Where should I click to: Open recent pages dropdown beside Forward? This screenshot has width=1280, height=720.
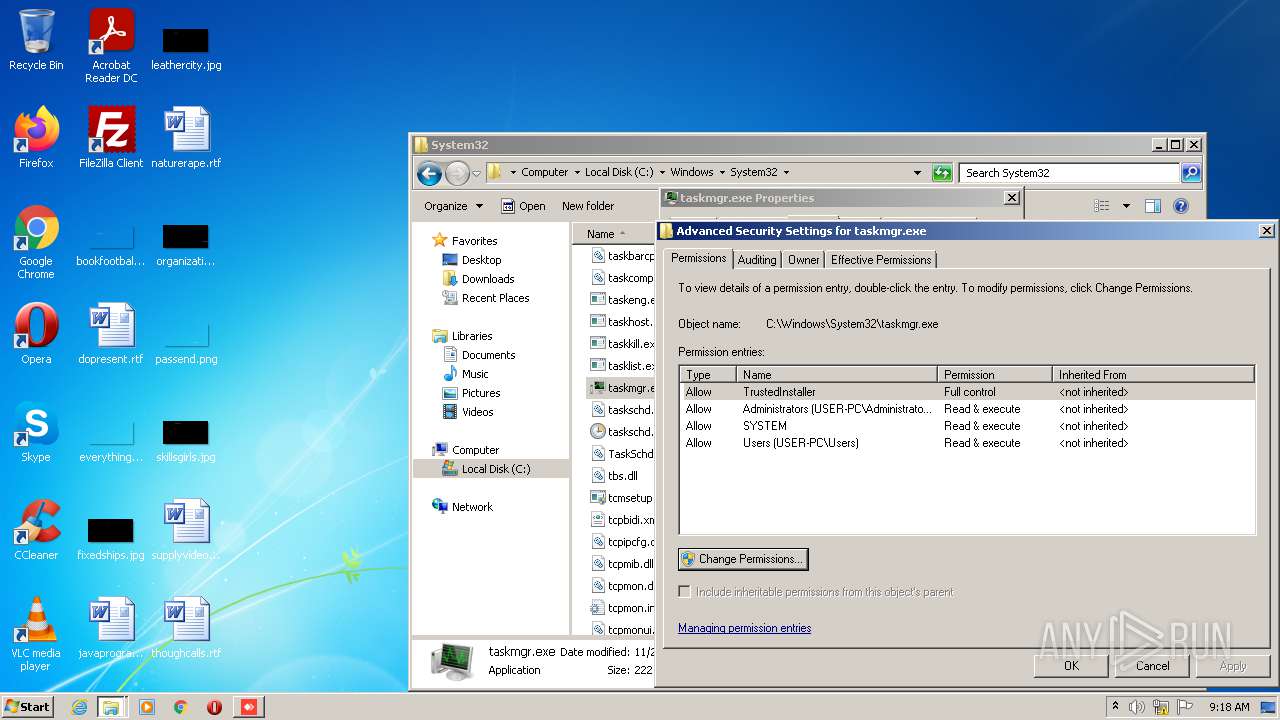pos(476,173)
